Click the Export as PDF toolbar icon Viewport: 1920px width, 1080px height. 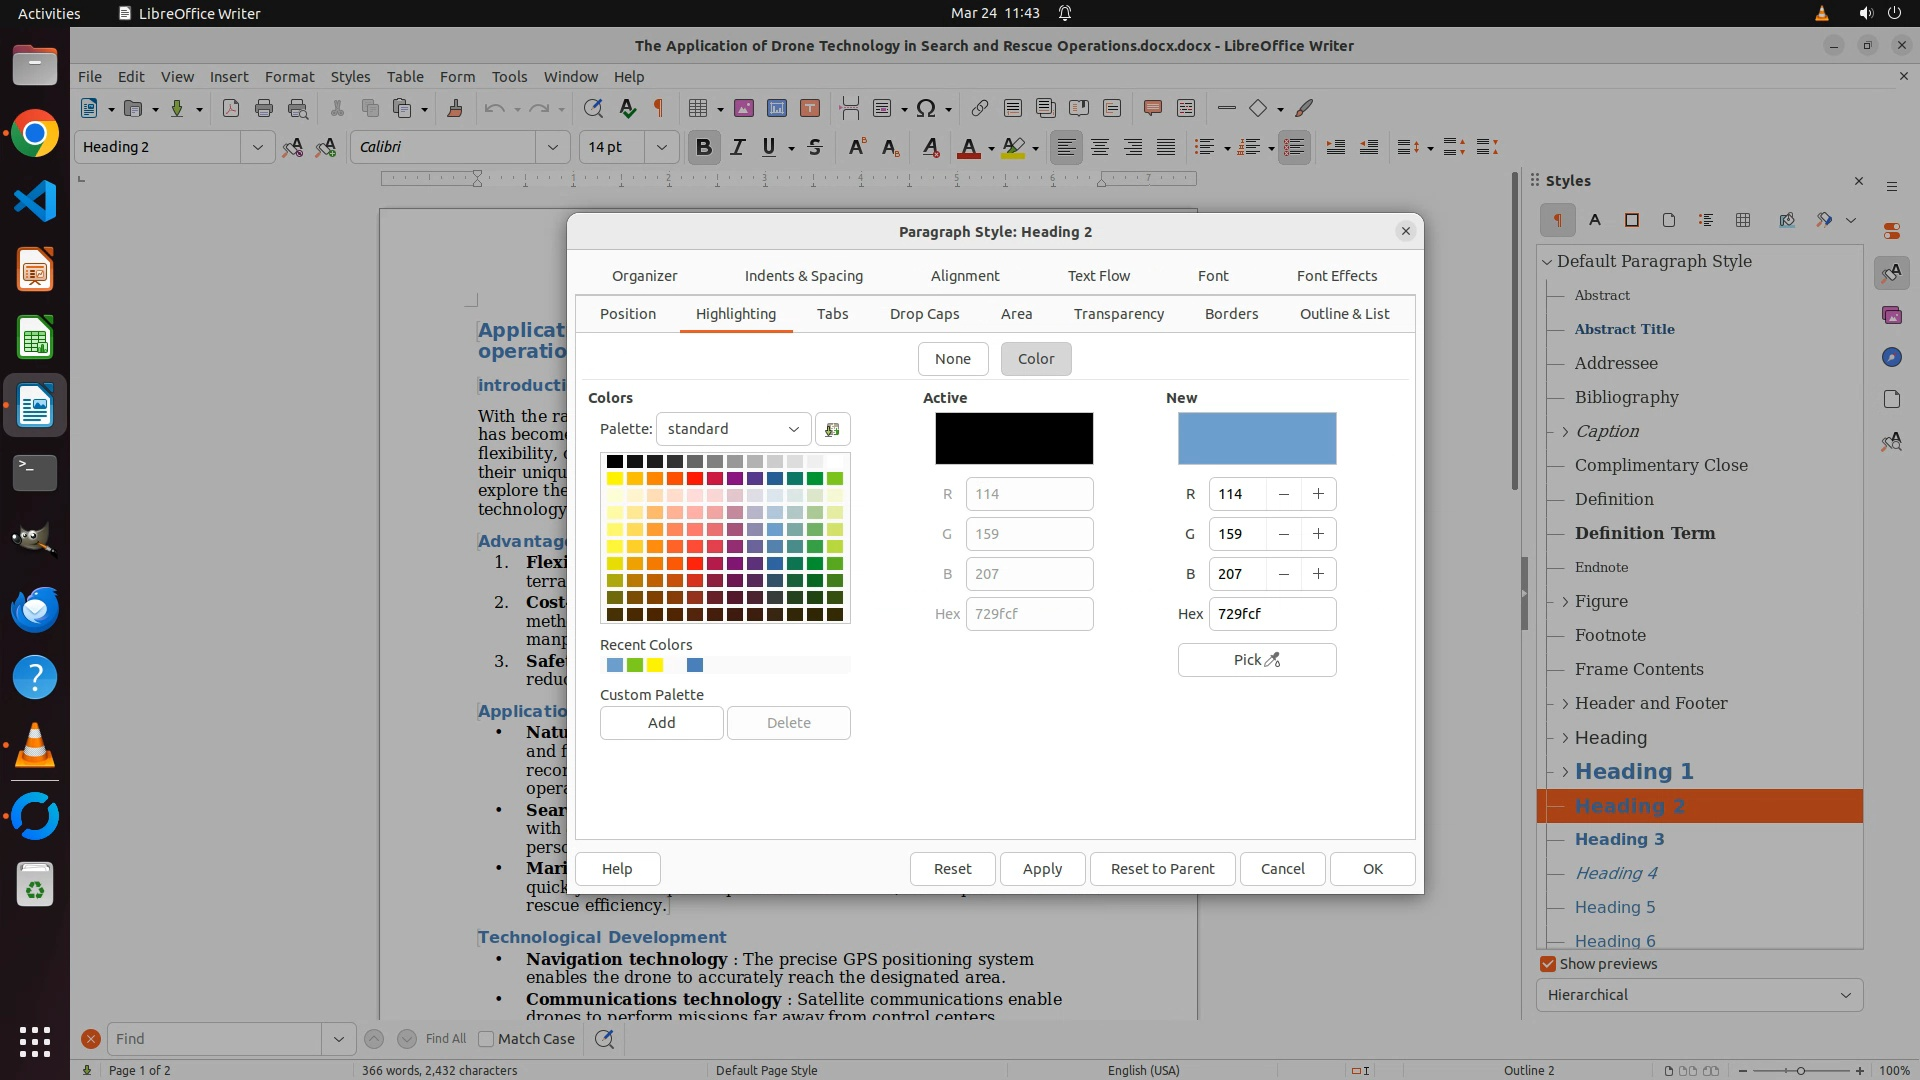click(x=231, y=109)
